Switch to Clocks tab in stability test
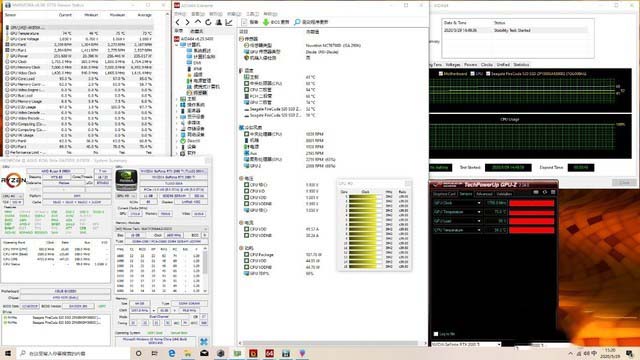The height and width of the screenshot is (360, 640). click(487, 64)
